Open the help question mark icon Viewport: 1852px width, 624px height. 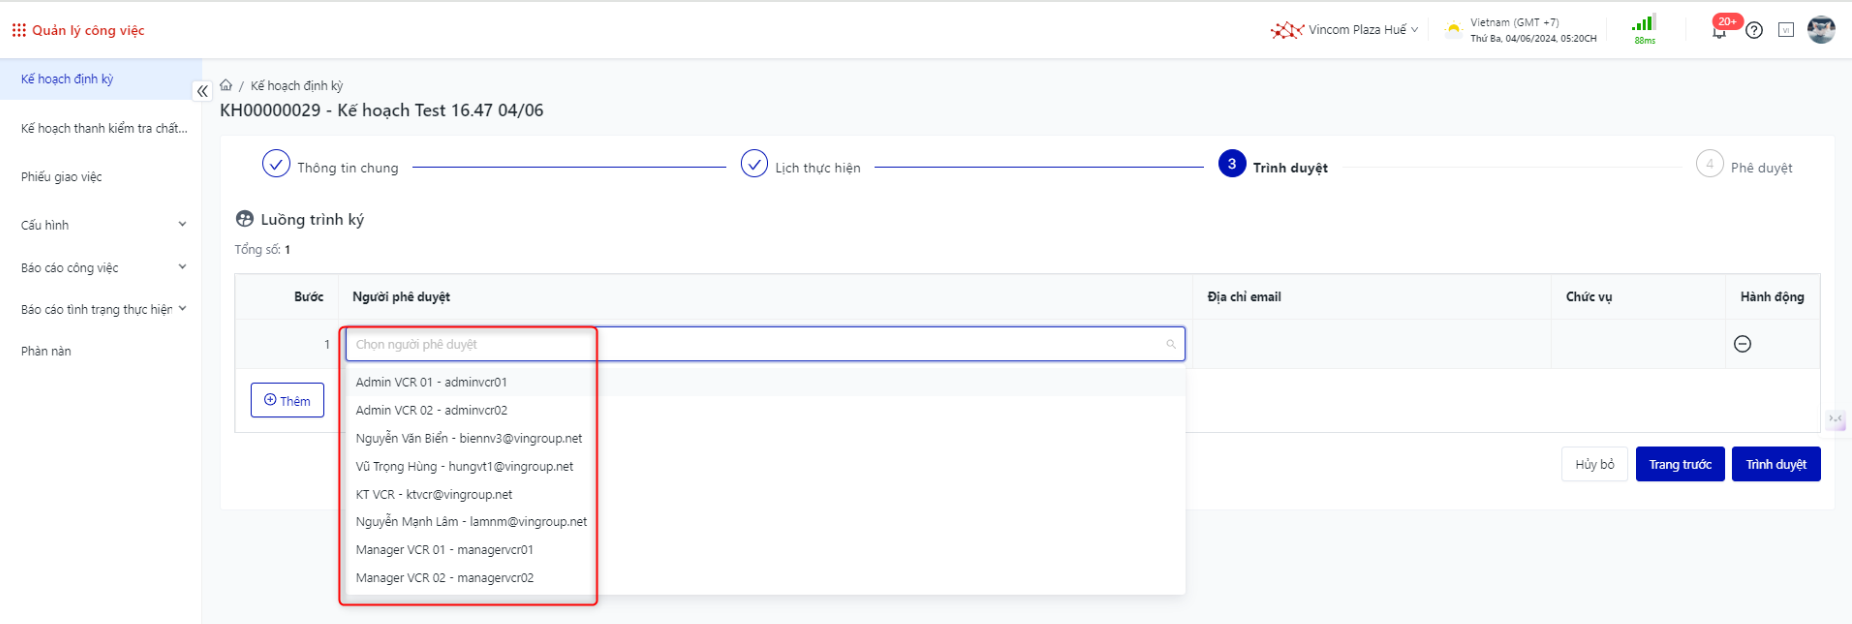(x=1754, y=30)
